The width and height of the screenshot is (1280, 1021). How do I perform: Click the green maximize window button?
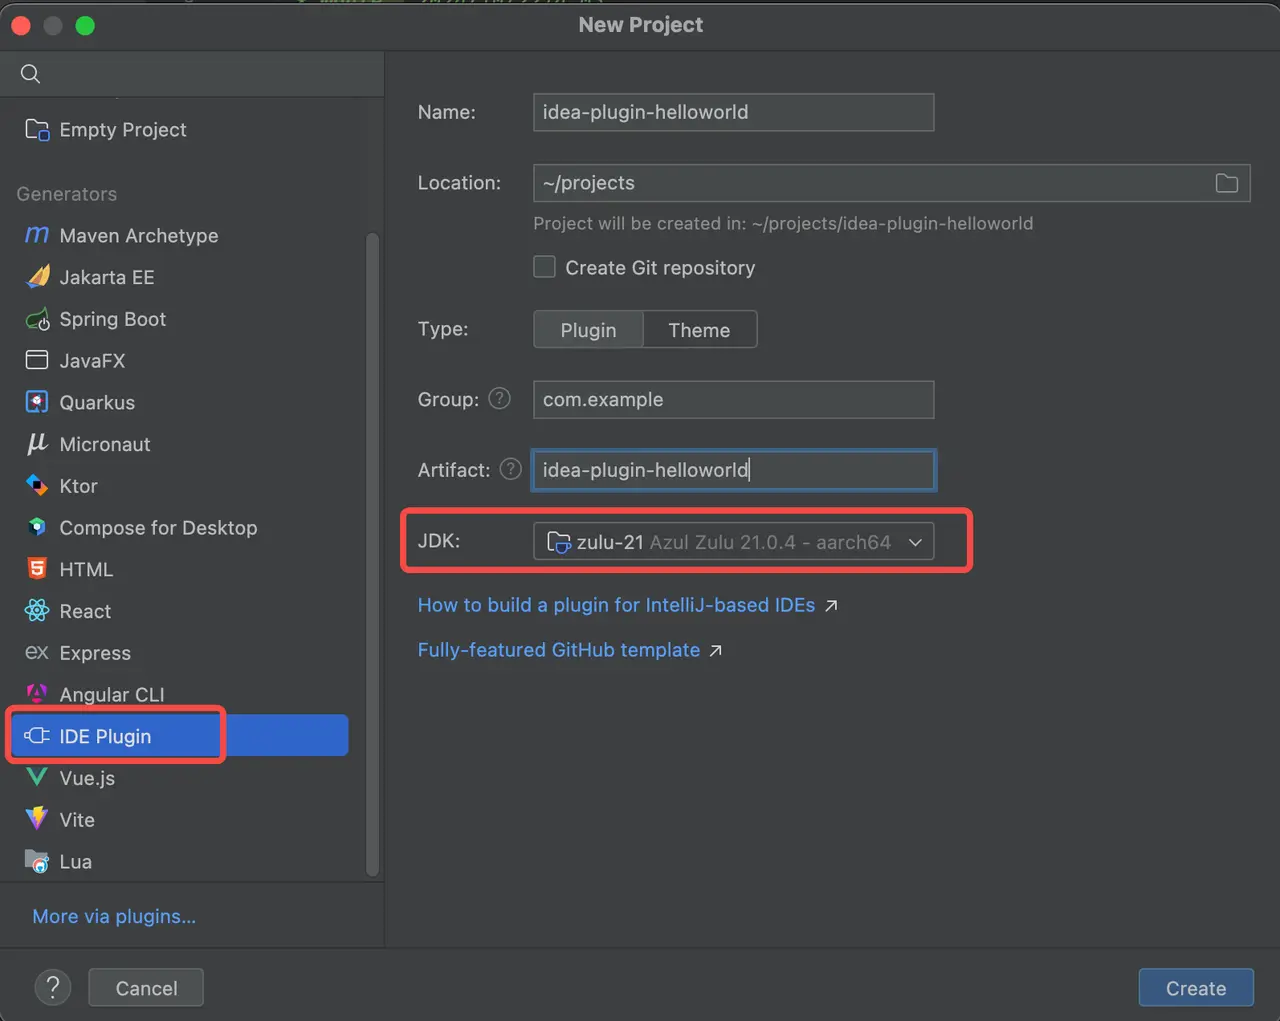(x=85, y=25)
